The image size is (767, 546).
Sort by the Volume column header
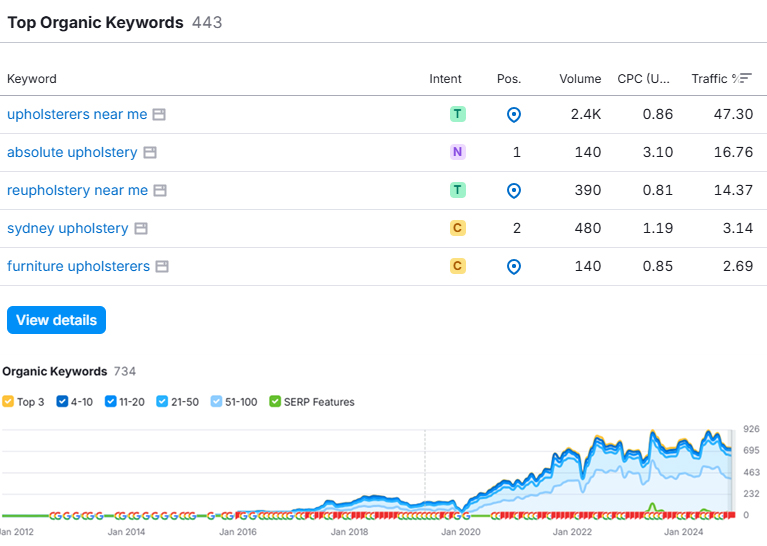pyautogui.click(x=580, y=79)
